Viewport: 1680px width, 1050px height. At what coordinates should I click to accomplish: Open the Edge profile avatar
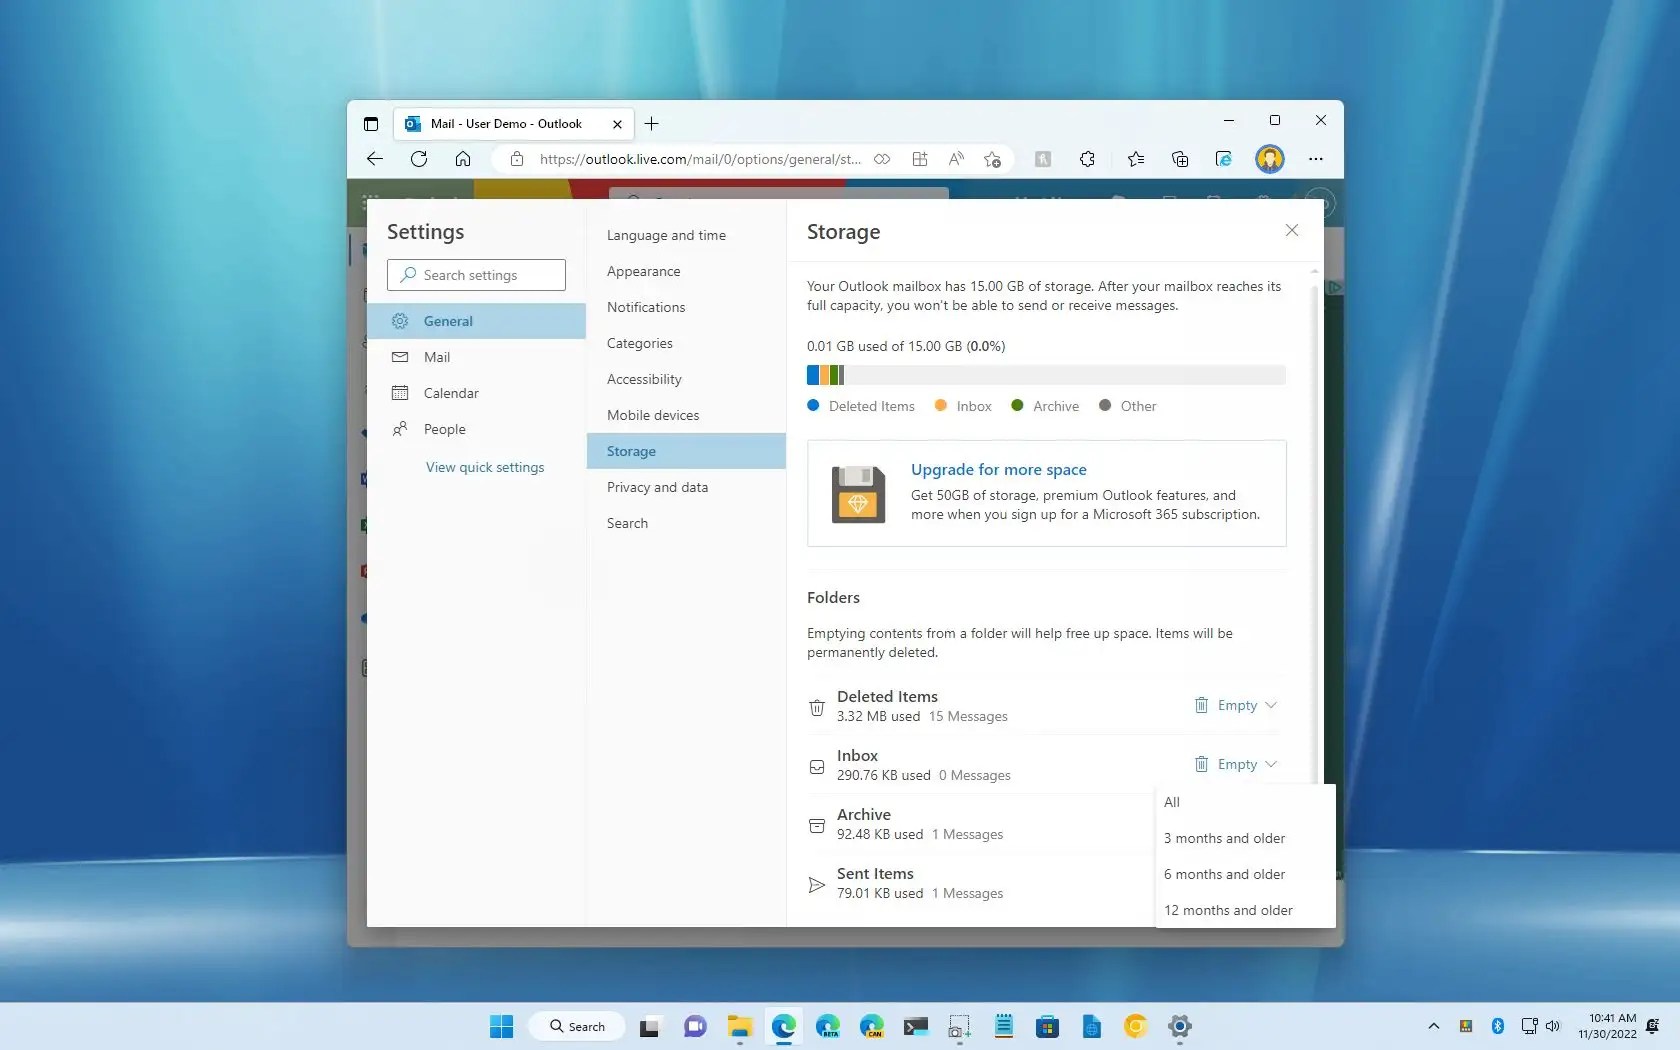(x=1269, y=159)
